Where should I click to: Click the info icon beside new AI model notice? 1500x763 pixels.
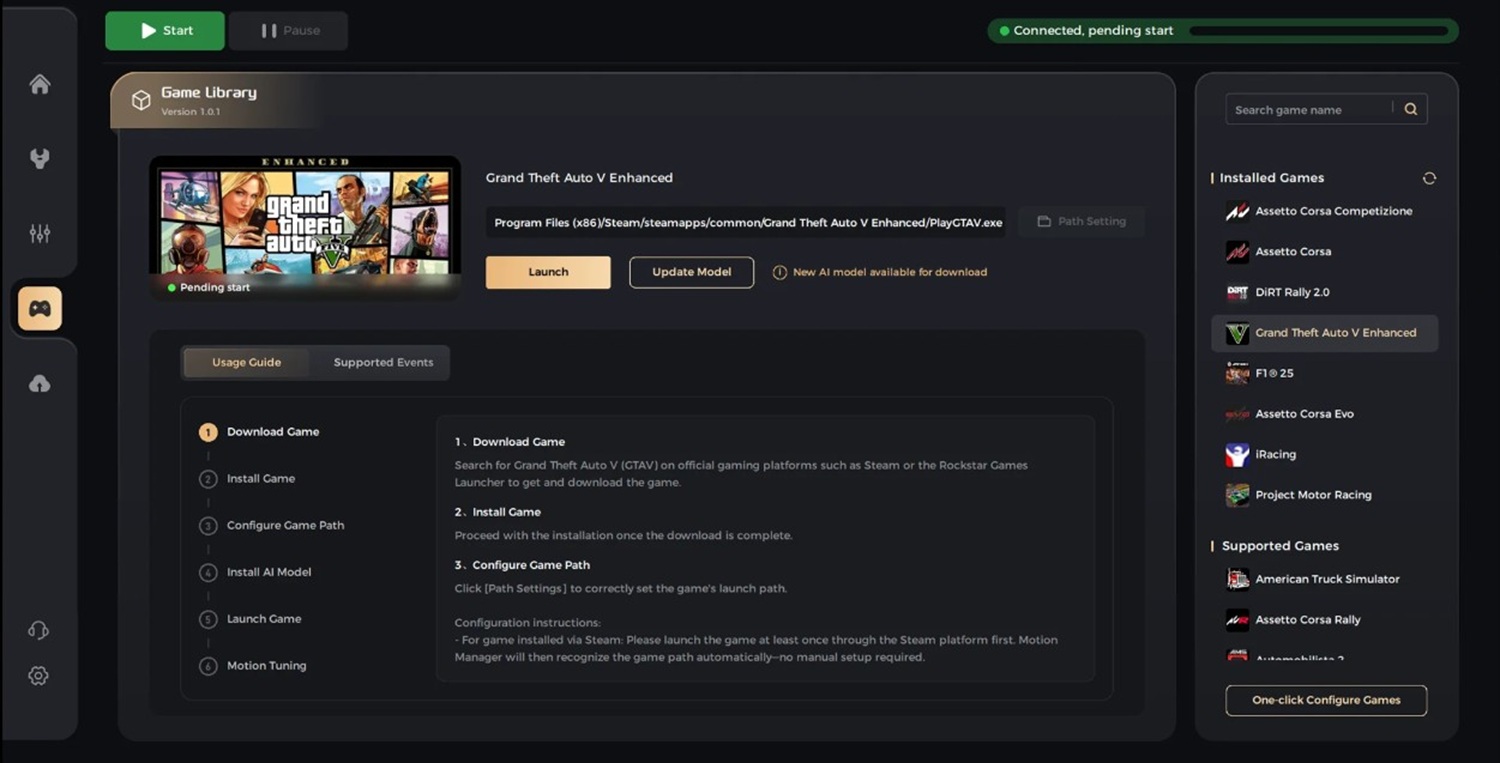click(780, 272)
